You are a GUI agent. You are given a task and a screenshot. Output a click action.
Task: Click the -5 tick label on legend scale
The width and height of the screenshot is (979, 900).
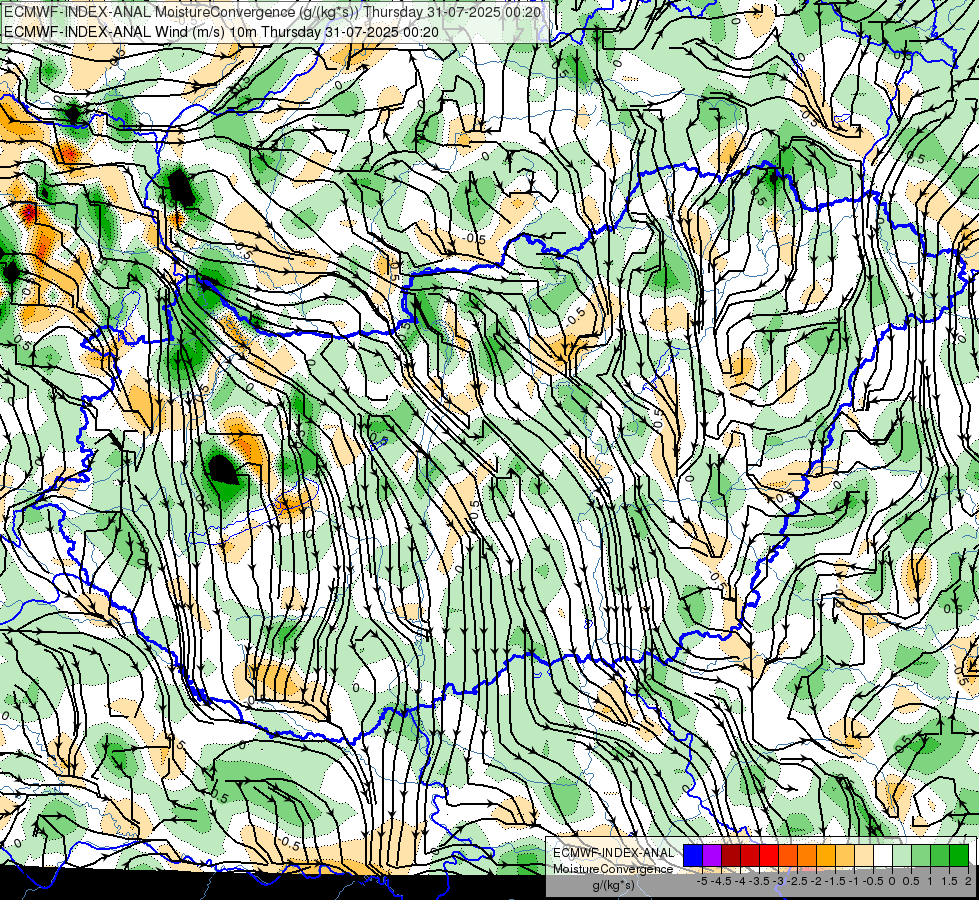coord(702,881)
